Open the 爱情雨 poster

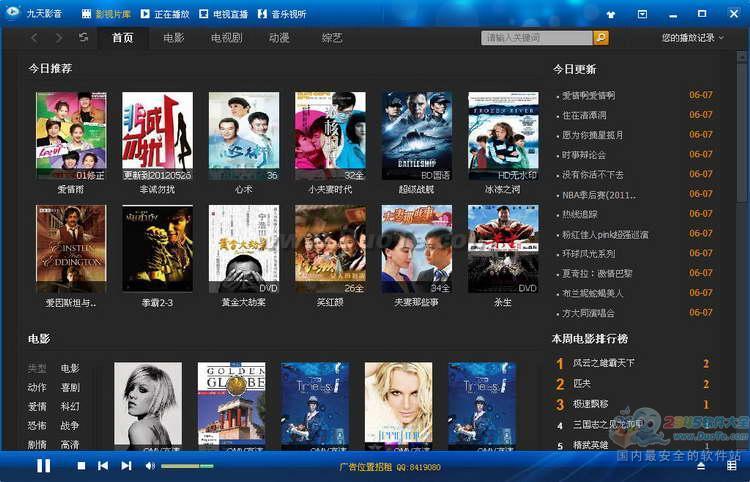(x=71, y=136)
